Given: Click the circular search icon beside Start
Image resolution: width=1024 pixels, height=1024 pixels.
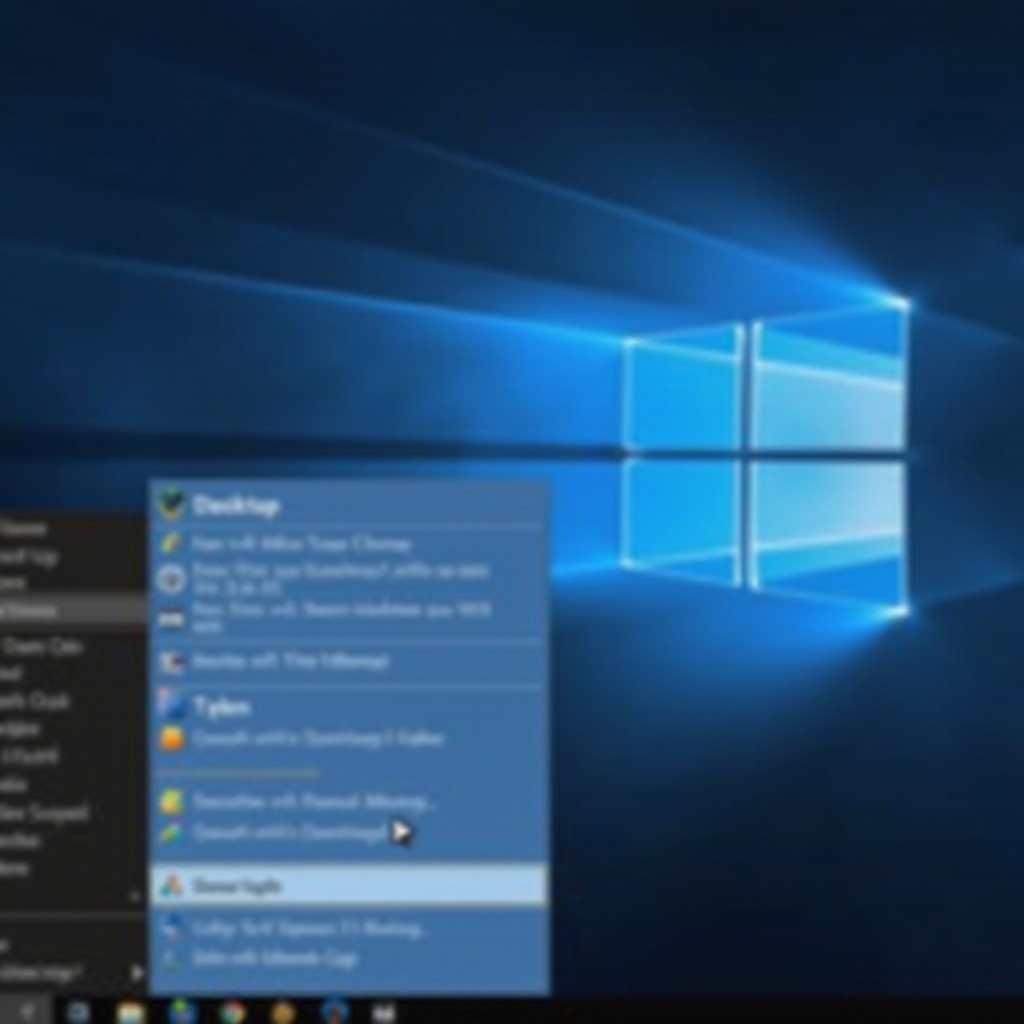Looking at the screenshot, I should point(78,1011).
